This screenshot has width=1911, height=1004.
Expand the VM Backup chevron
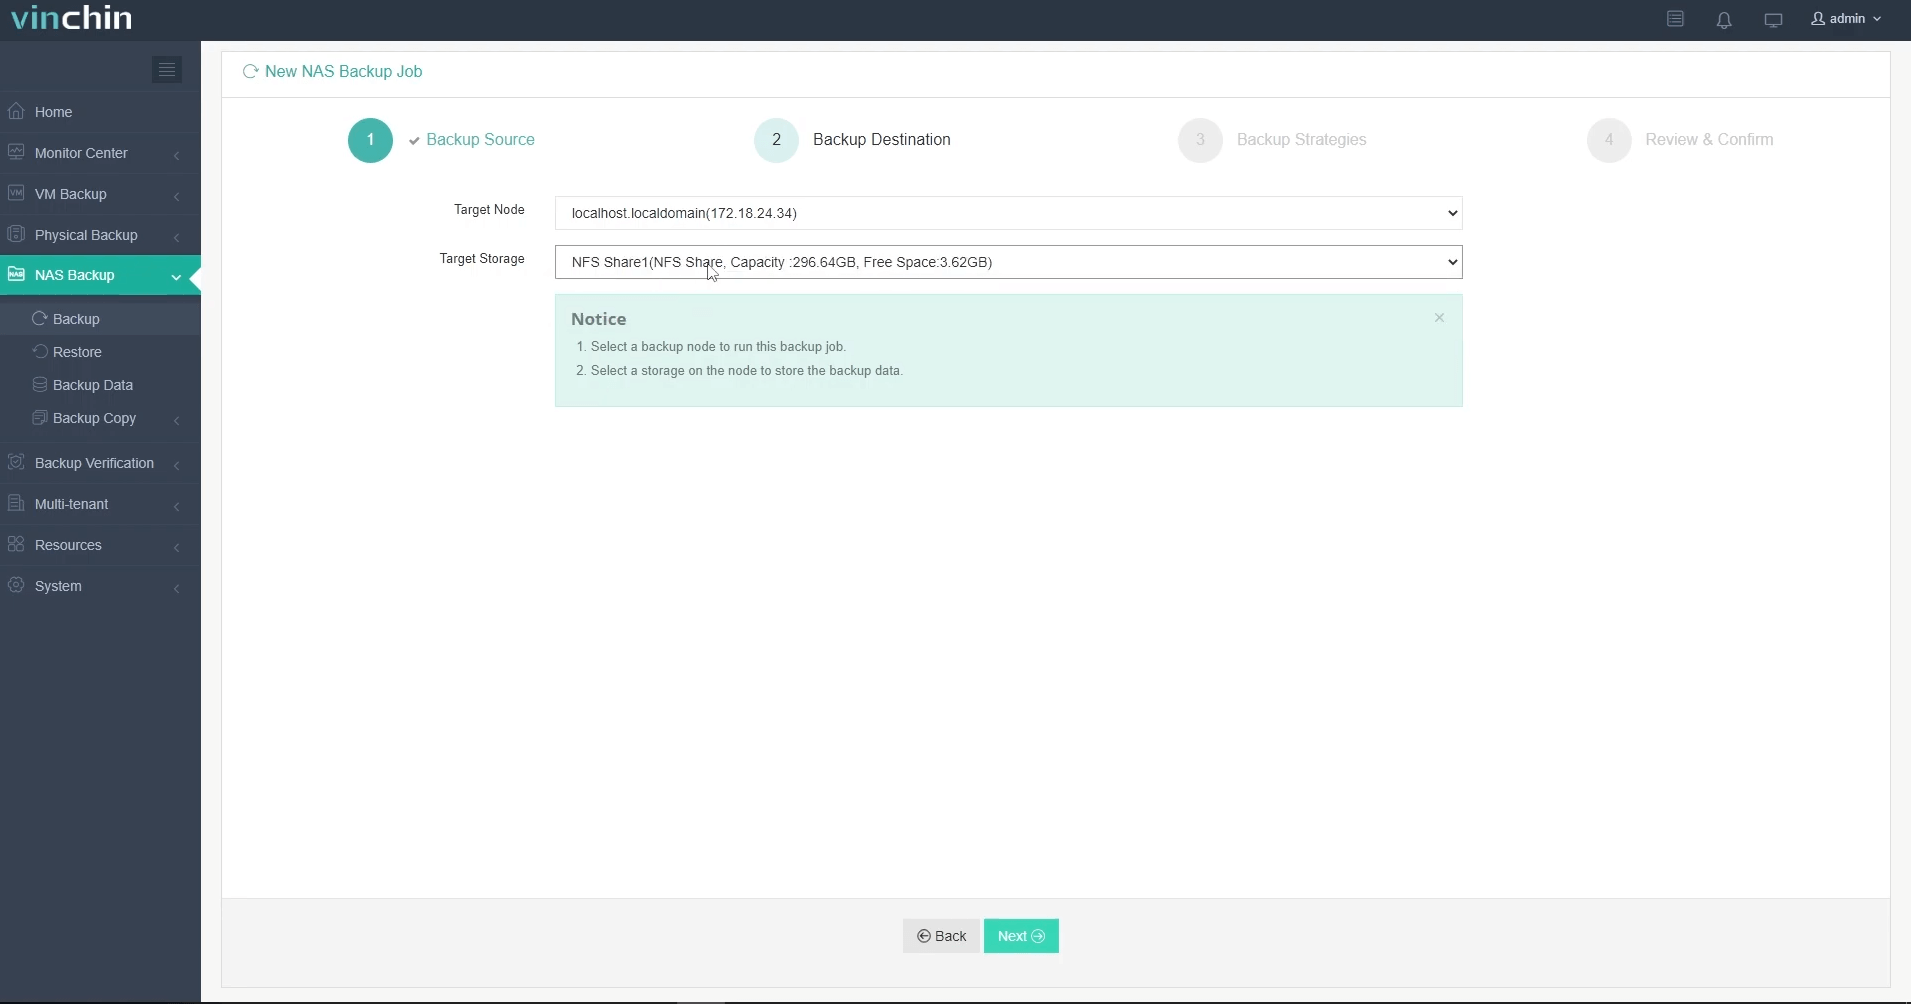(x=176, y=195)
